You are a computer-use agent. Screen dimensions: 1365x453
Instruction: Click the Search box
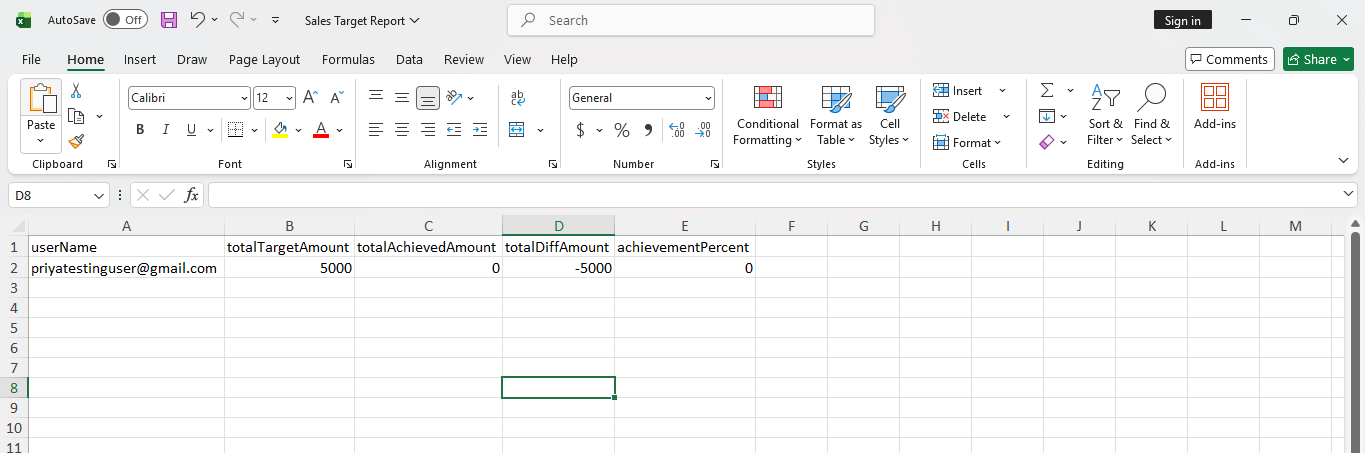[690, 20]
